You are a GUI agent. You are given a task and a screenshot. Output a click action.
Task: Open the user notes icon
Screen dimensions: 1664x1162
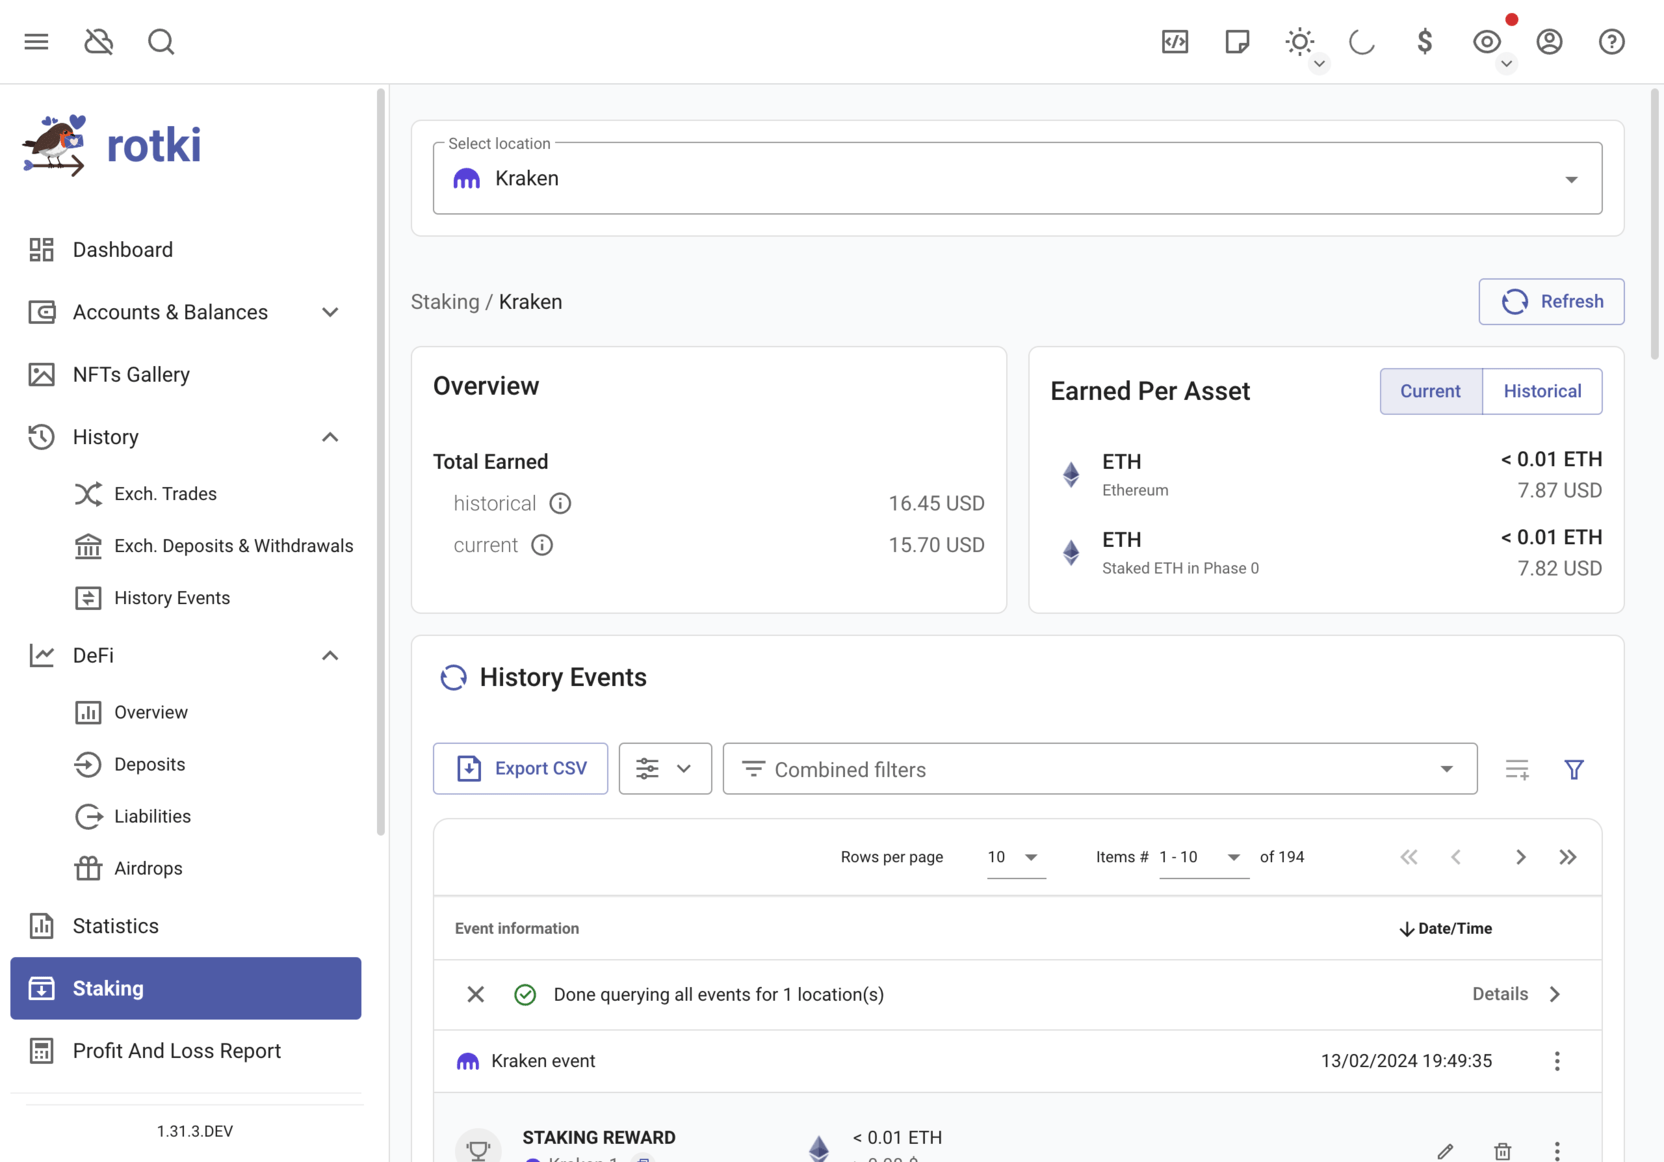click(x=1237, y=41)
